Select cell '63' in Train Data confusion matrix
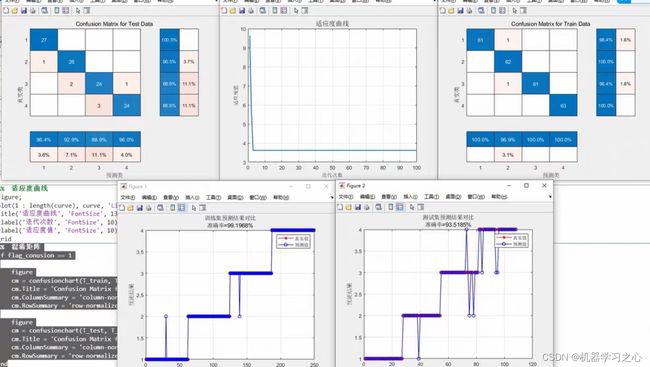This screenshot has width=650, height=367. click(563, 105)
